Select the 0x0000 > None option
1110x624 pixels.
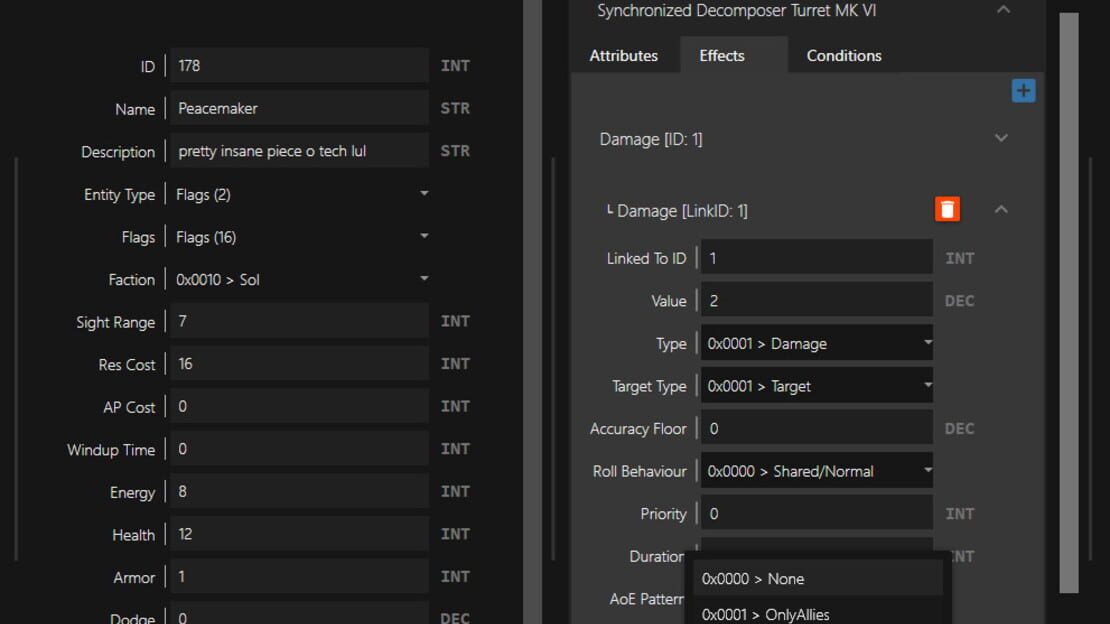point(818,579)
